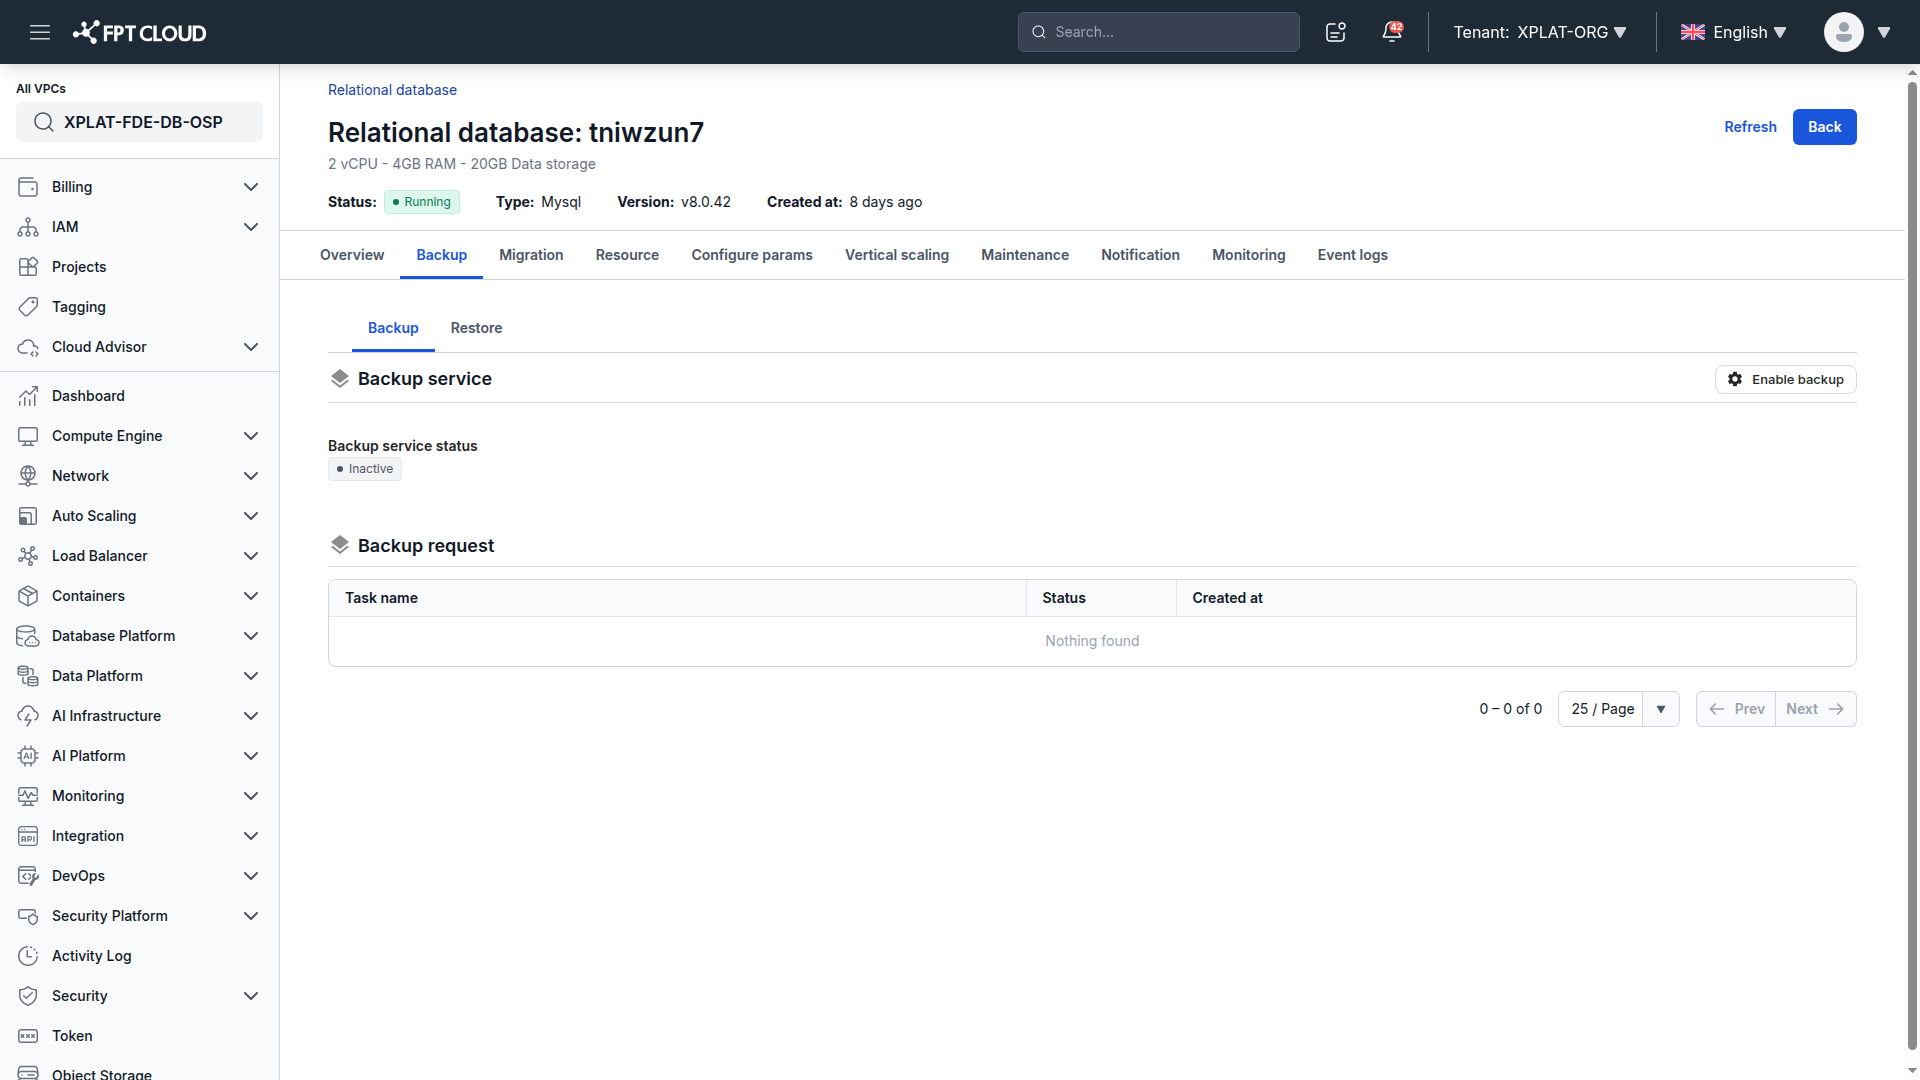Image resolution: width=1920 pixels, height=1080 pixels.
Task: Focus the top Search field
Action: 1159,32
